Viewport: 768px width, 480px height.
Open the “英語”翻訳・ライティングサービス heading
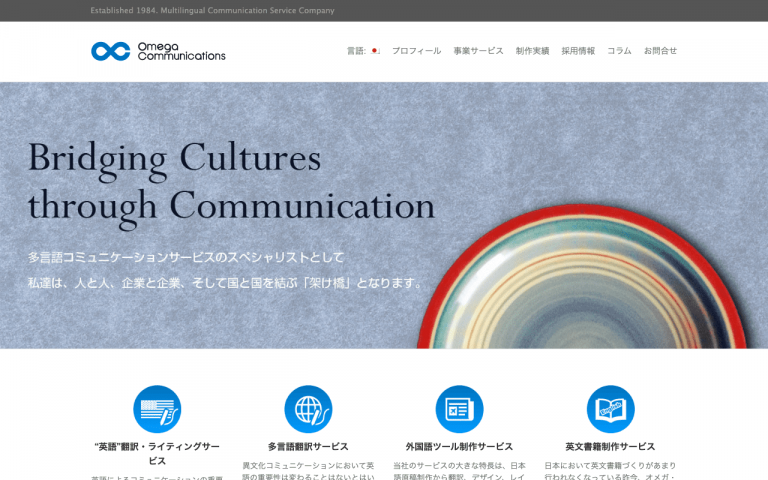coord(157,454)
